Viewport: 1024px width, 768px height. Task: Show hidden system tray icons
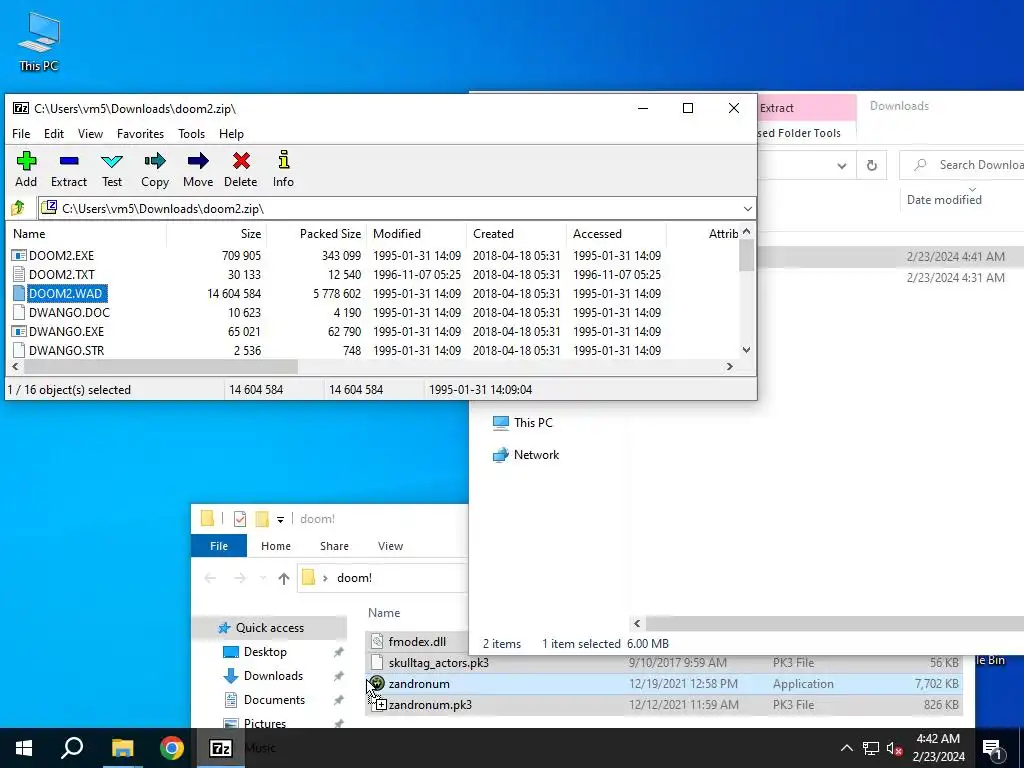click(x=846, y=748)
